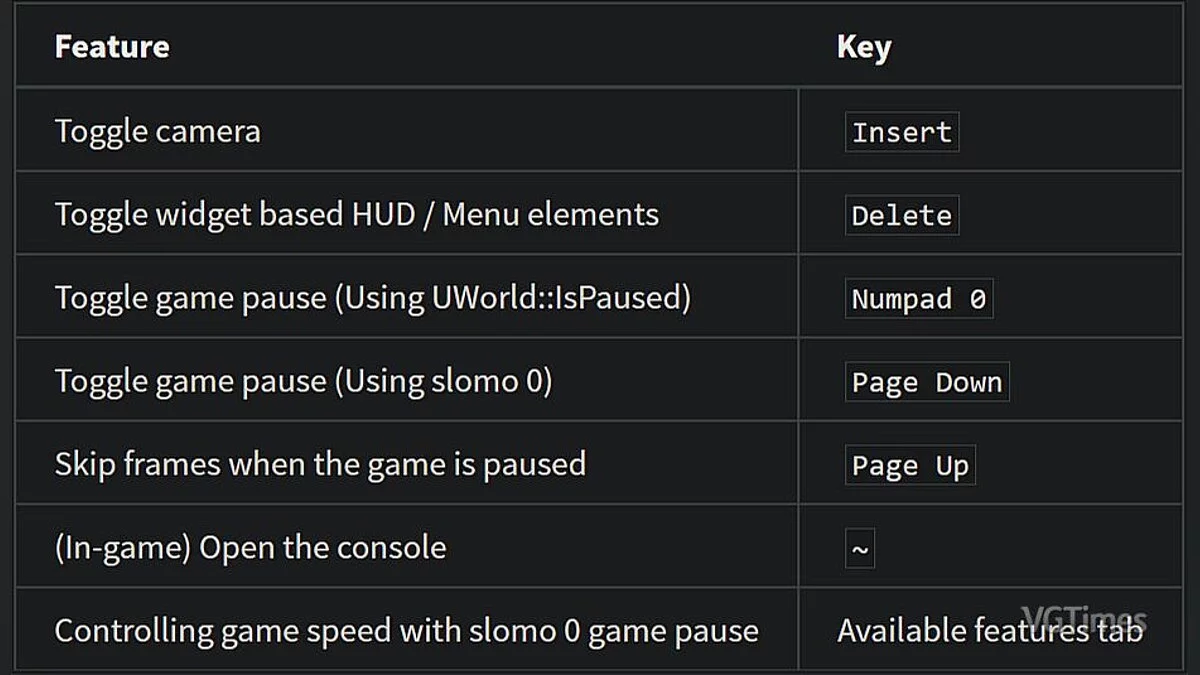This screenshot has height=675, width=1200.
Task: Select the Toggle camera feature text
Action: (x=157, y=132)
